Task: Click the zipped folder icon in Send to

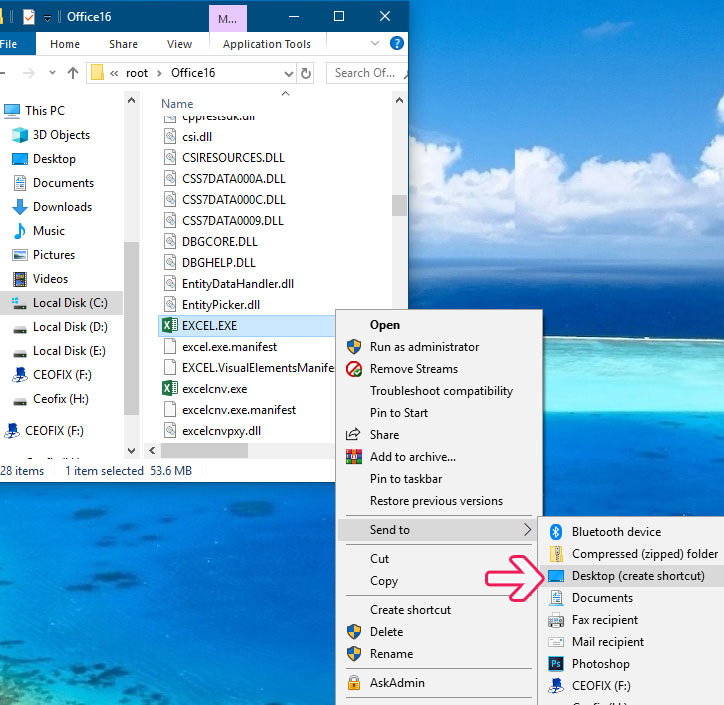Action: point(556,554)
